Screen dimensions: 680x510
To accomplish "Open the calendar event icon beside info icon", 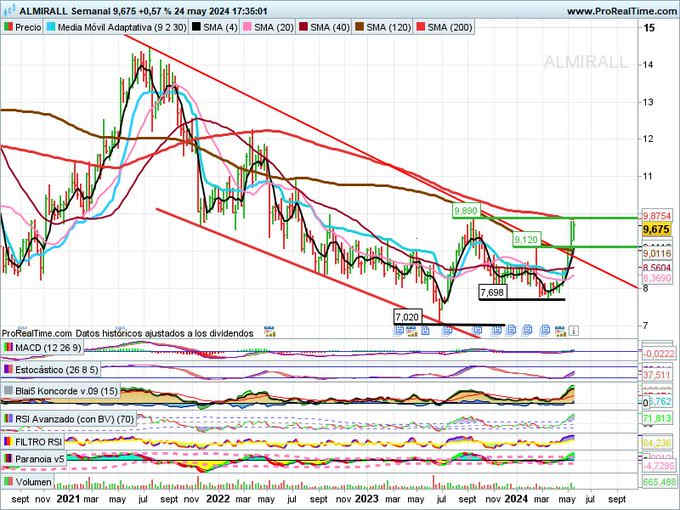I will 561,331.
